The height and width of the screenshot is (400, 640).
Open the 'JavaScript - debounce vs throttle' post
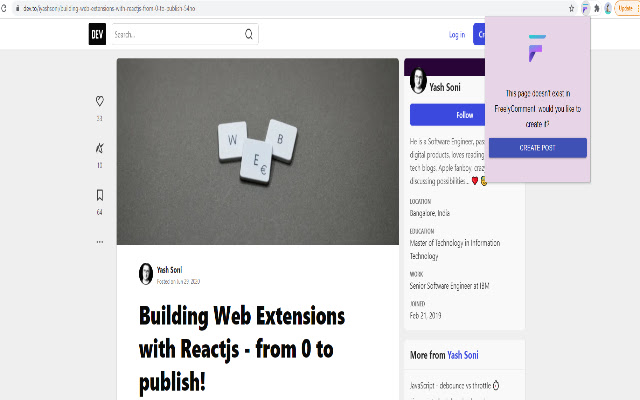455,385
